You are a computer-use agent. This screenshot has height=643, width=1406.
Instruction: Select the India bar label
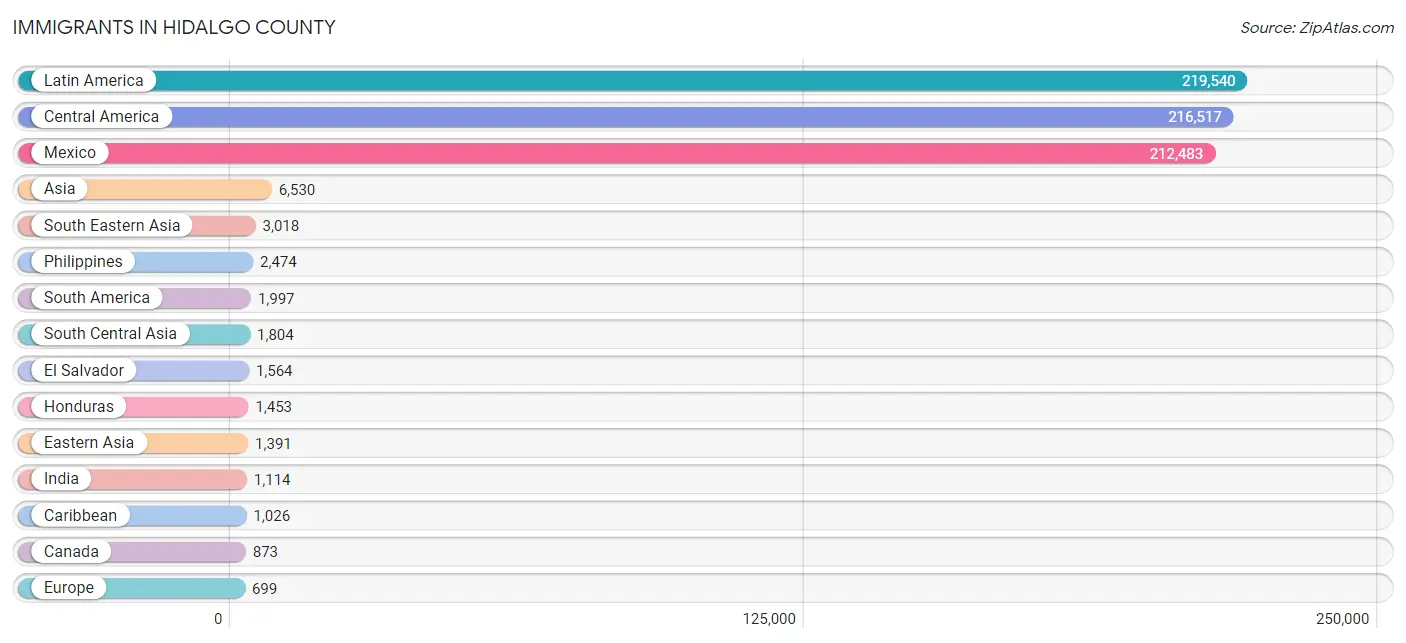[61, 479]
